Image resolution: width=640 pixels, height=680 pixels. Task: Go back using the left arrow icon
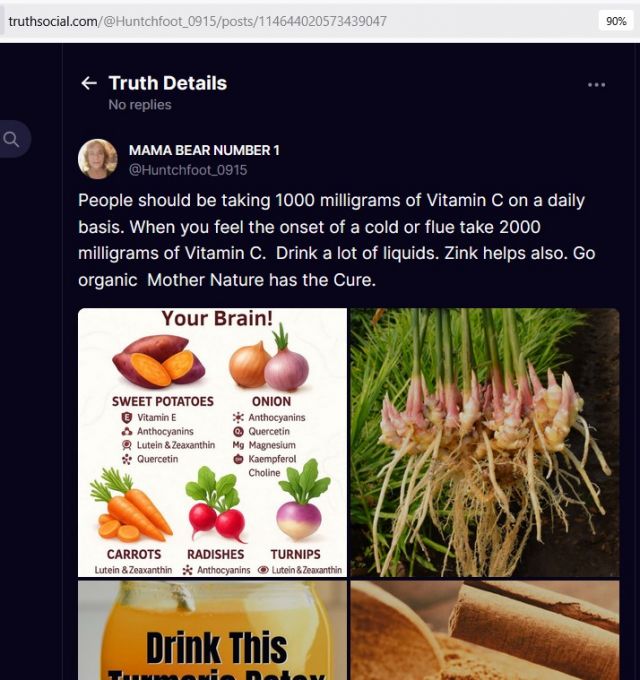pos(89,83)
